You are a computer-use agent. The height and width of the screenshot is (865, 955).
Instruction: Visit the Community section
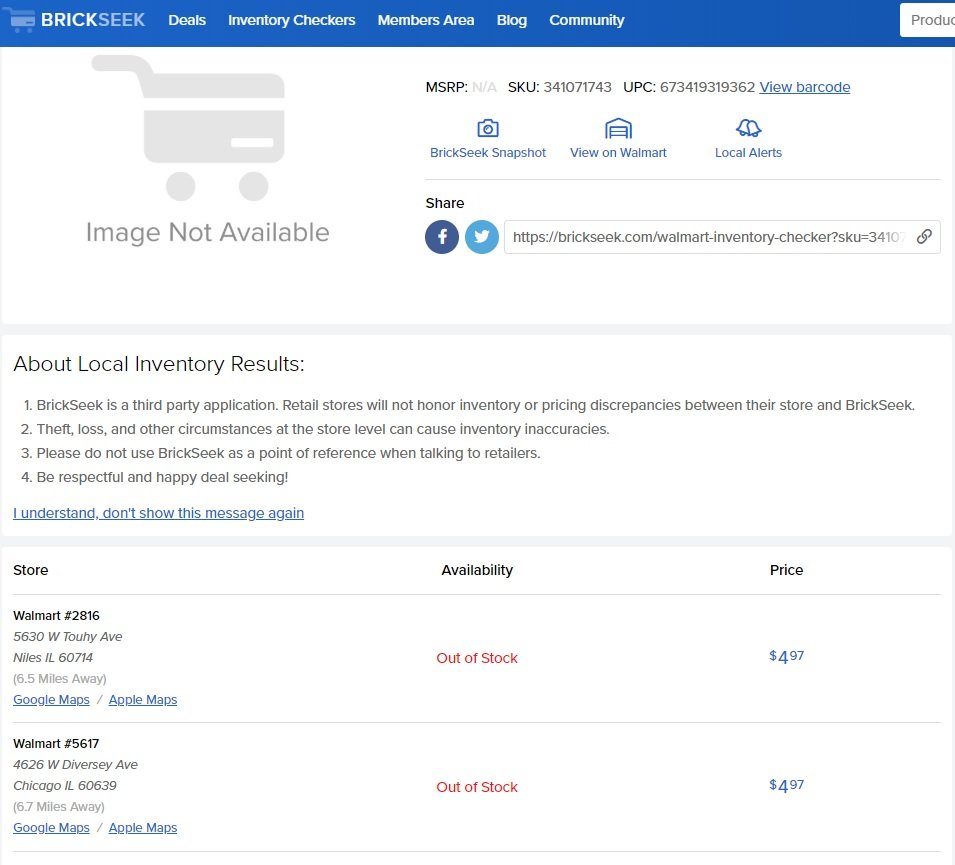coord(586,20)
